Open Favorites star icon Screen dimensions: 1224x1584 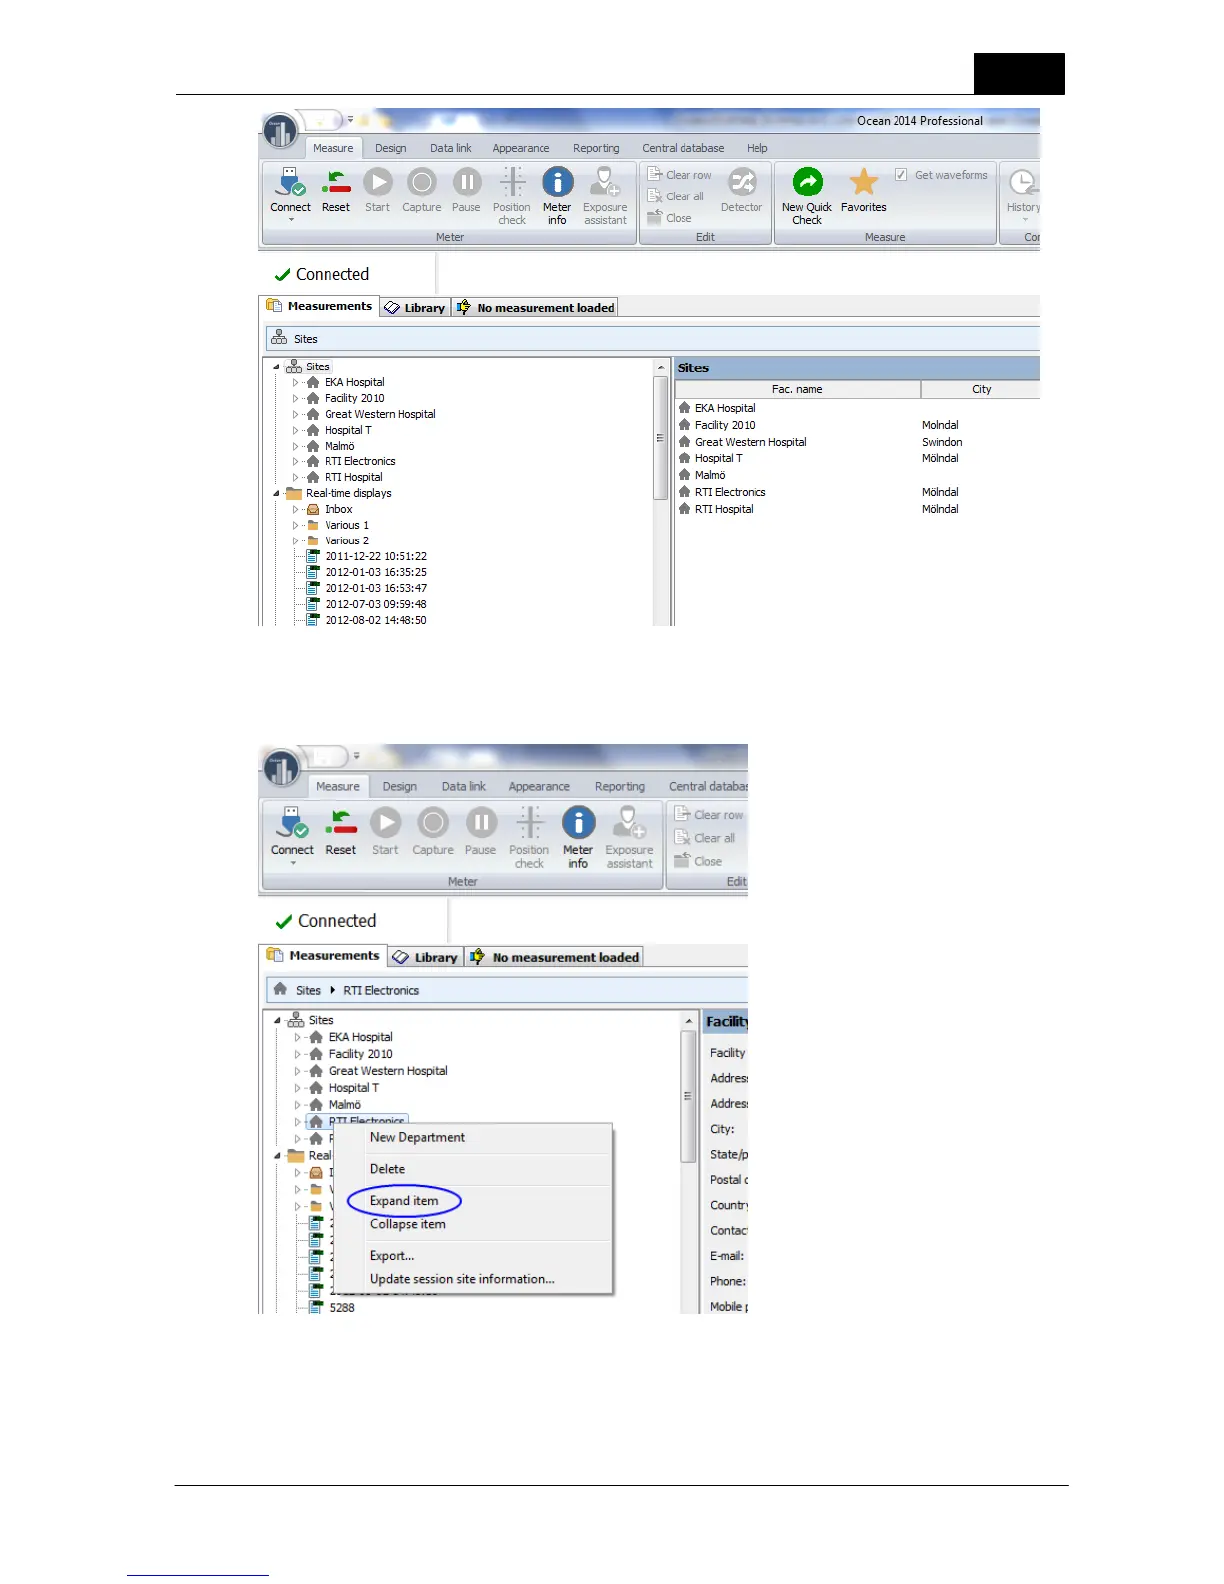click(x=863, y=182)
